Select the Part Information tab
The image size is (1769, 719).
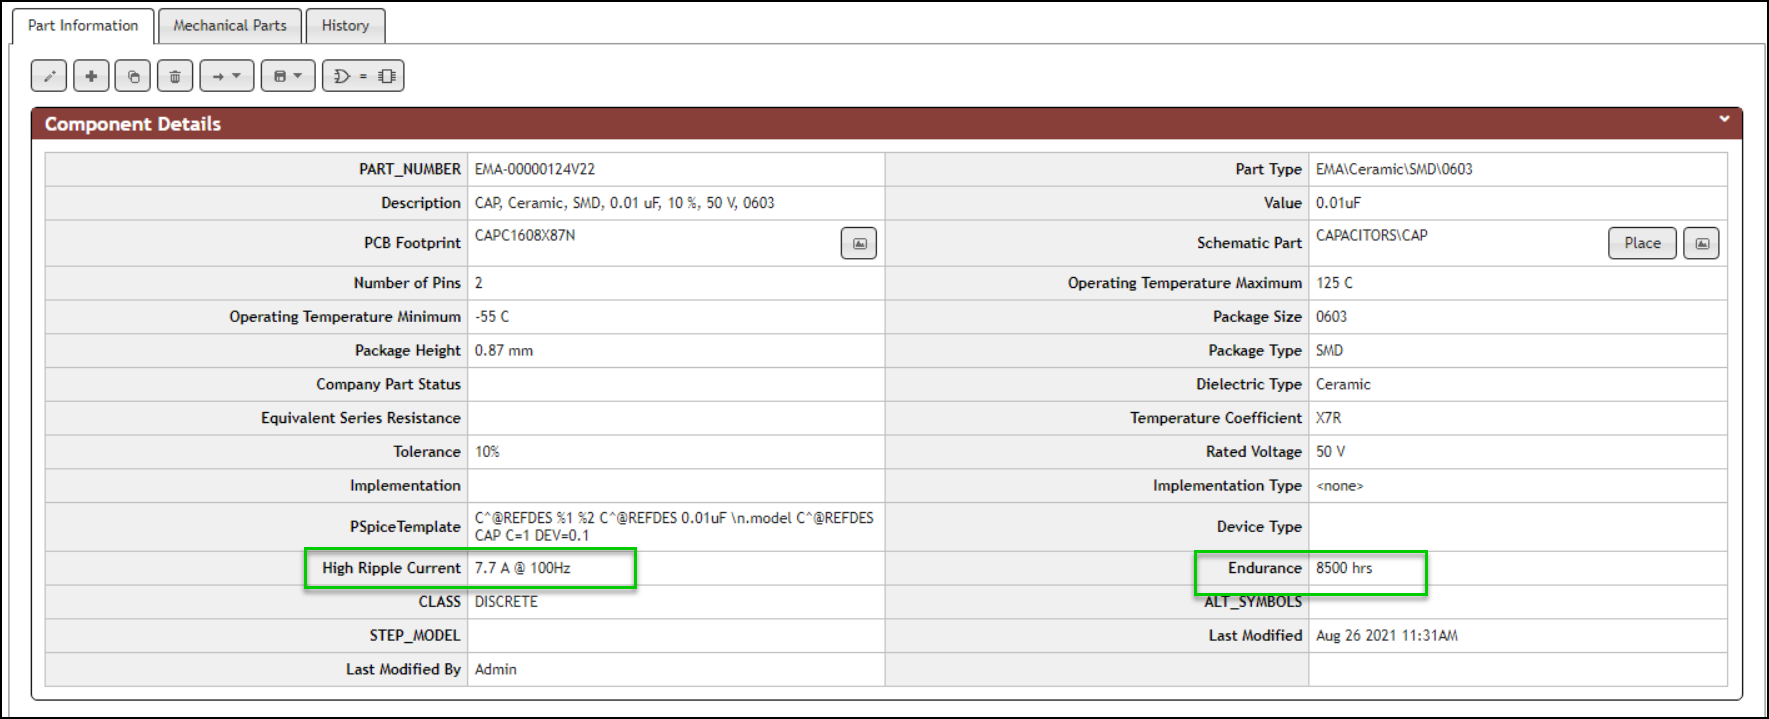[x=83, y=25]
